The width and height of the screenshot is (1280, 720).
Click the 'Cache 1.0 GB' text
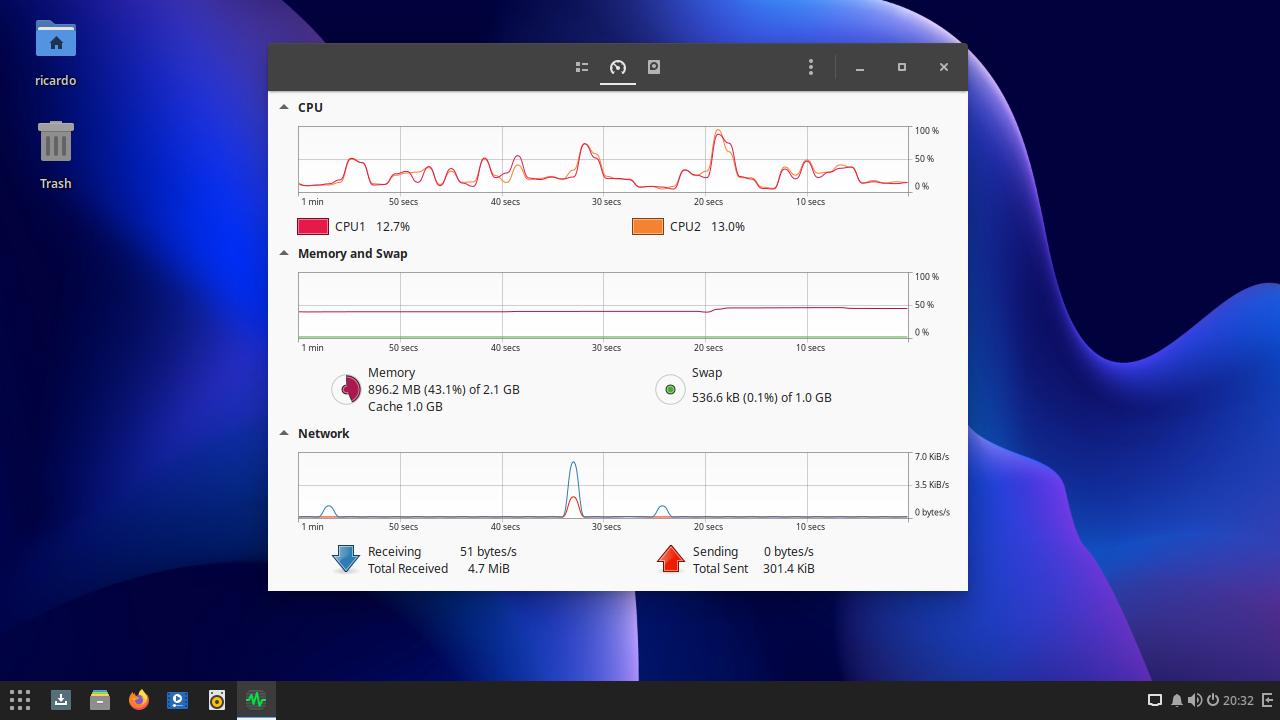coord(405,406)
